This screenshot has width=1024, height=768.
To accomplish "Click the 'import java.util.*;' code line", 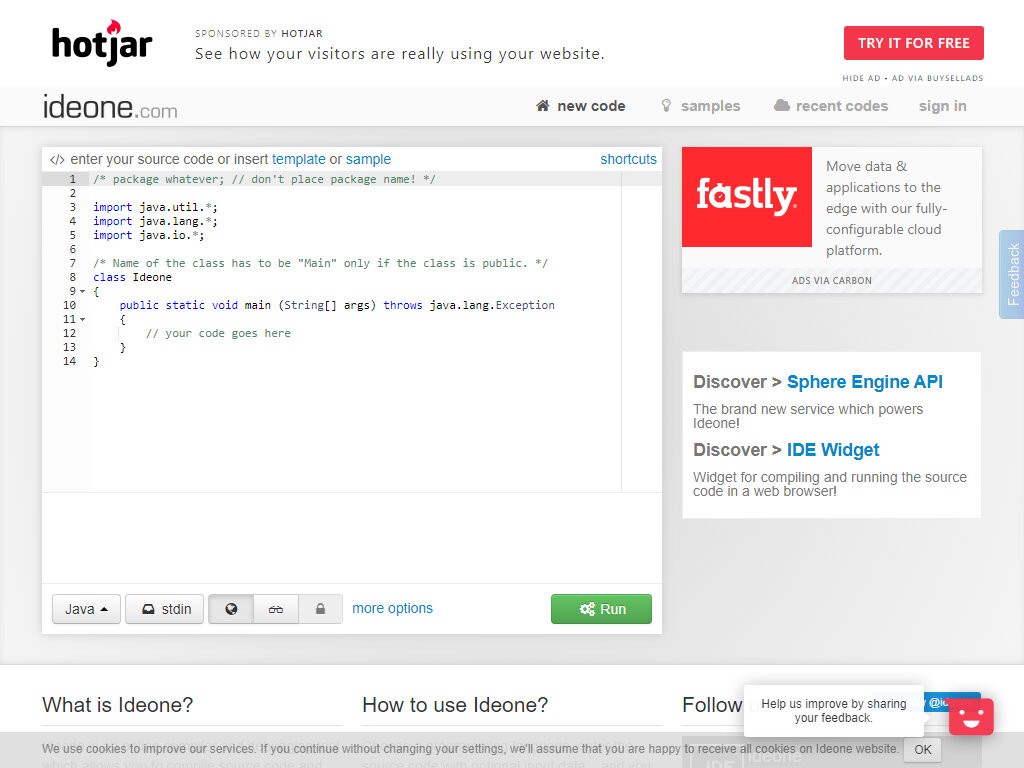I will click(155, 207).
